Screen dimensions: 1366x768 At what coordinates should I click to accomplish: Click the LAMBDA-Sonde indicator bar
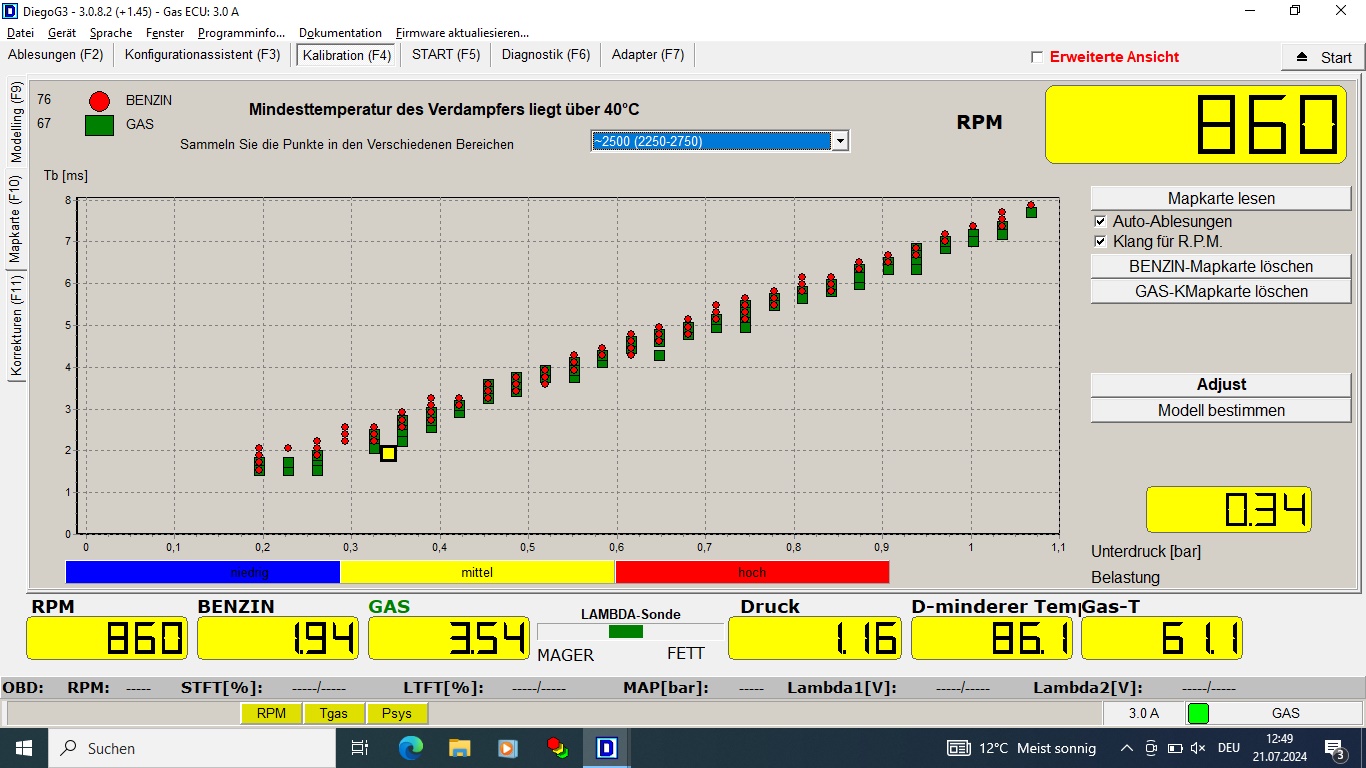[630, 632]
